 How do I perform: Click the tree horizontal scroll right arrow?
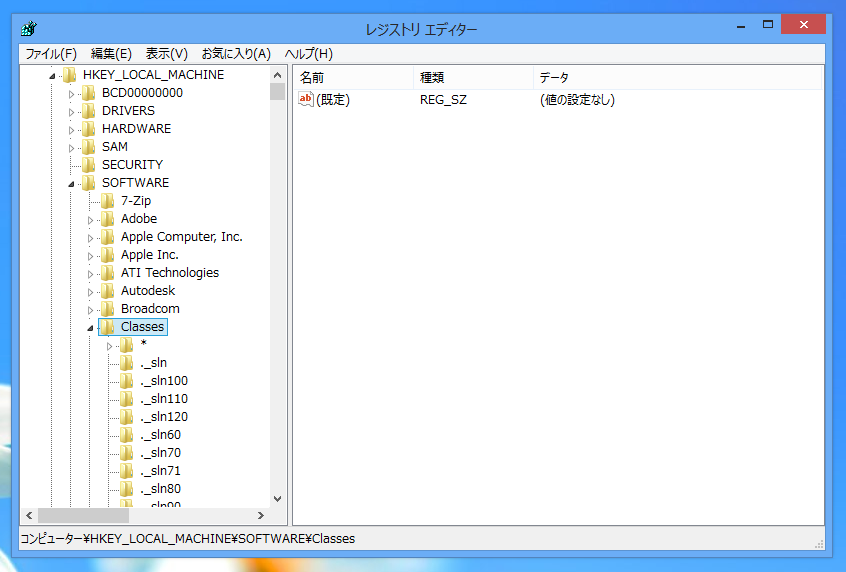click(x=261, y=515)
